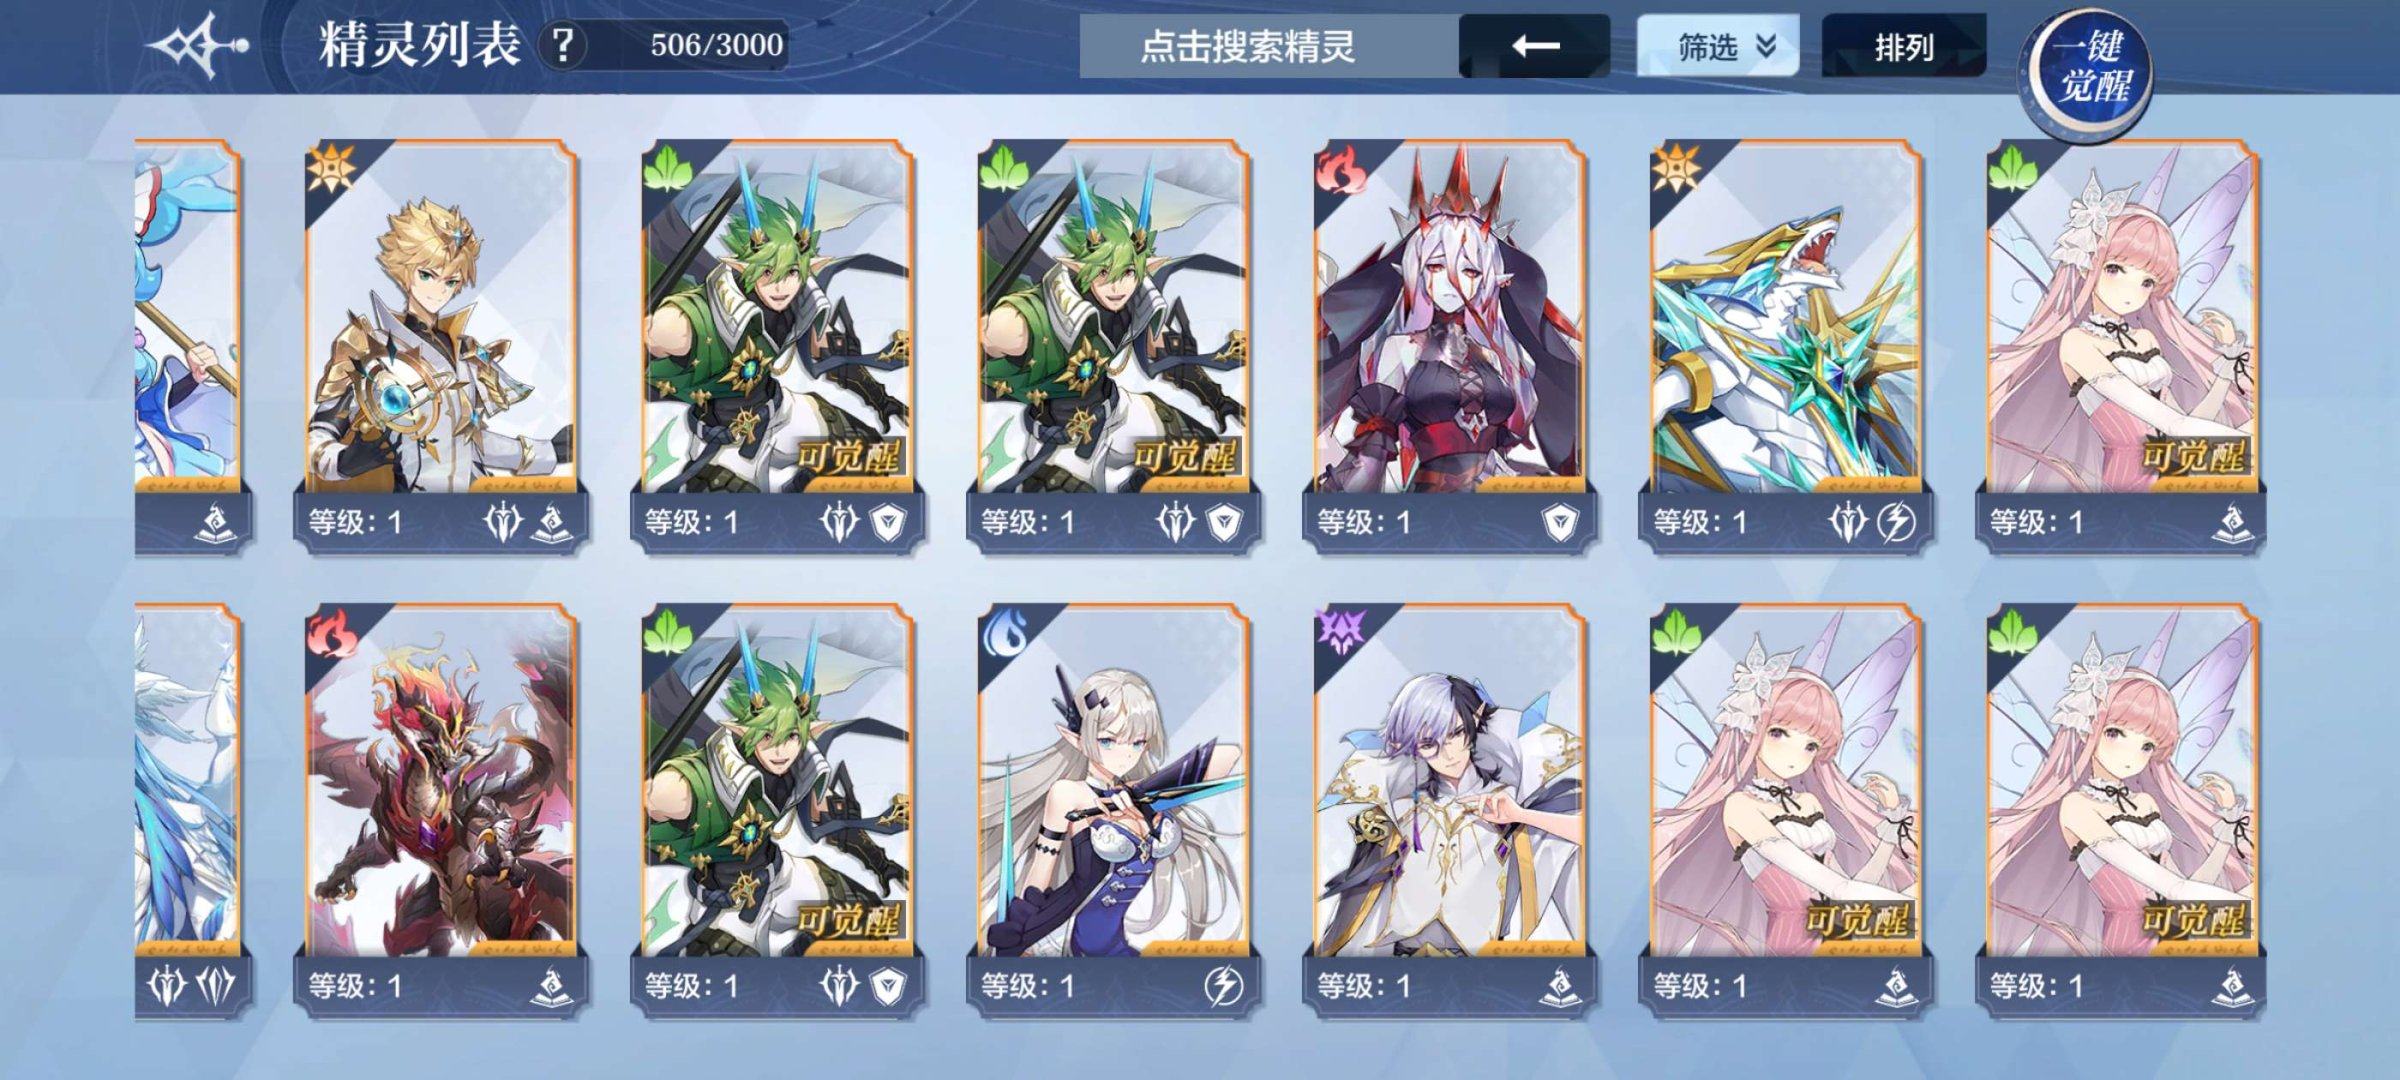The image size is (2400, 1080).
Task: Click the water element icon on silver-haired girl card
Action: (1005, 634)
